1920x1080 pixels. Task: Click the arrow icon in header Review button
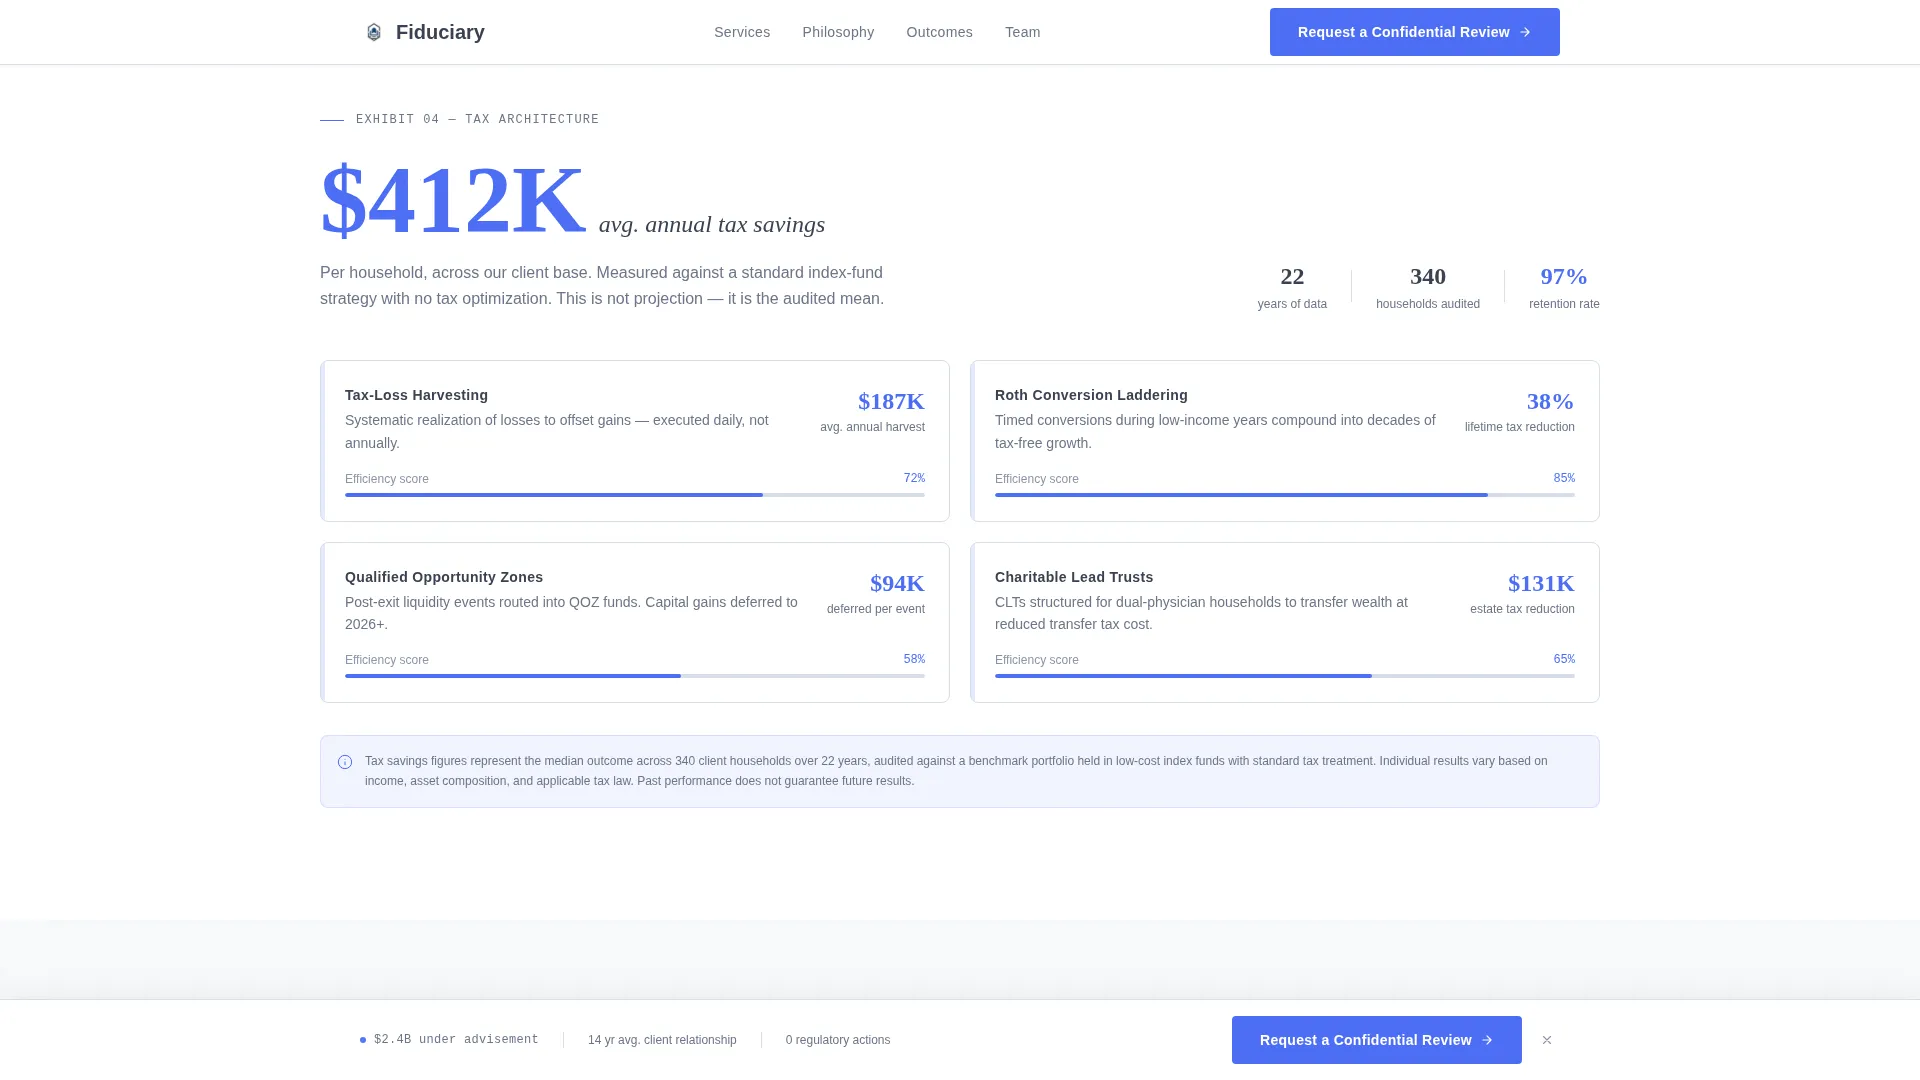coord(1525,32)
